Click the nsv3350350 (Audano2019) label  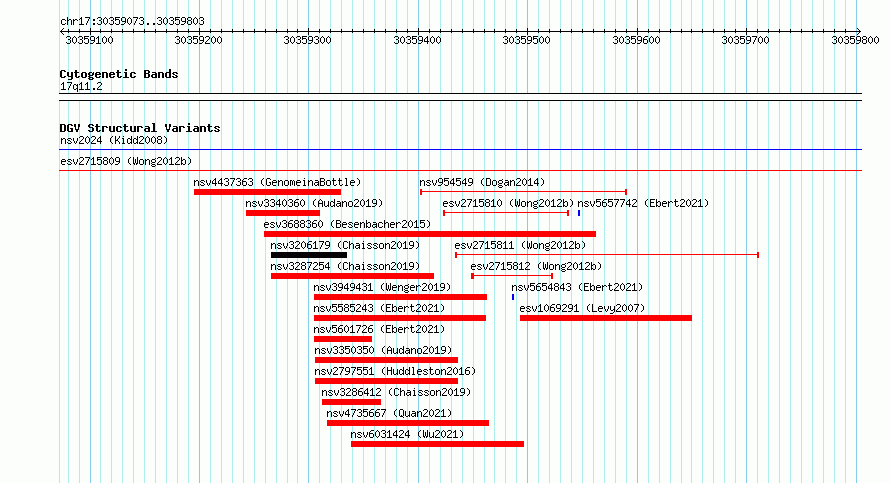(383, 350)
